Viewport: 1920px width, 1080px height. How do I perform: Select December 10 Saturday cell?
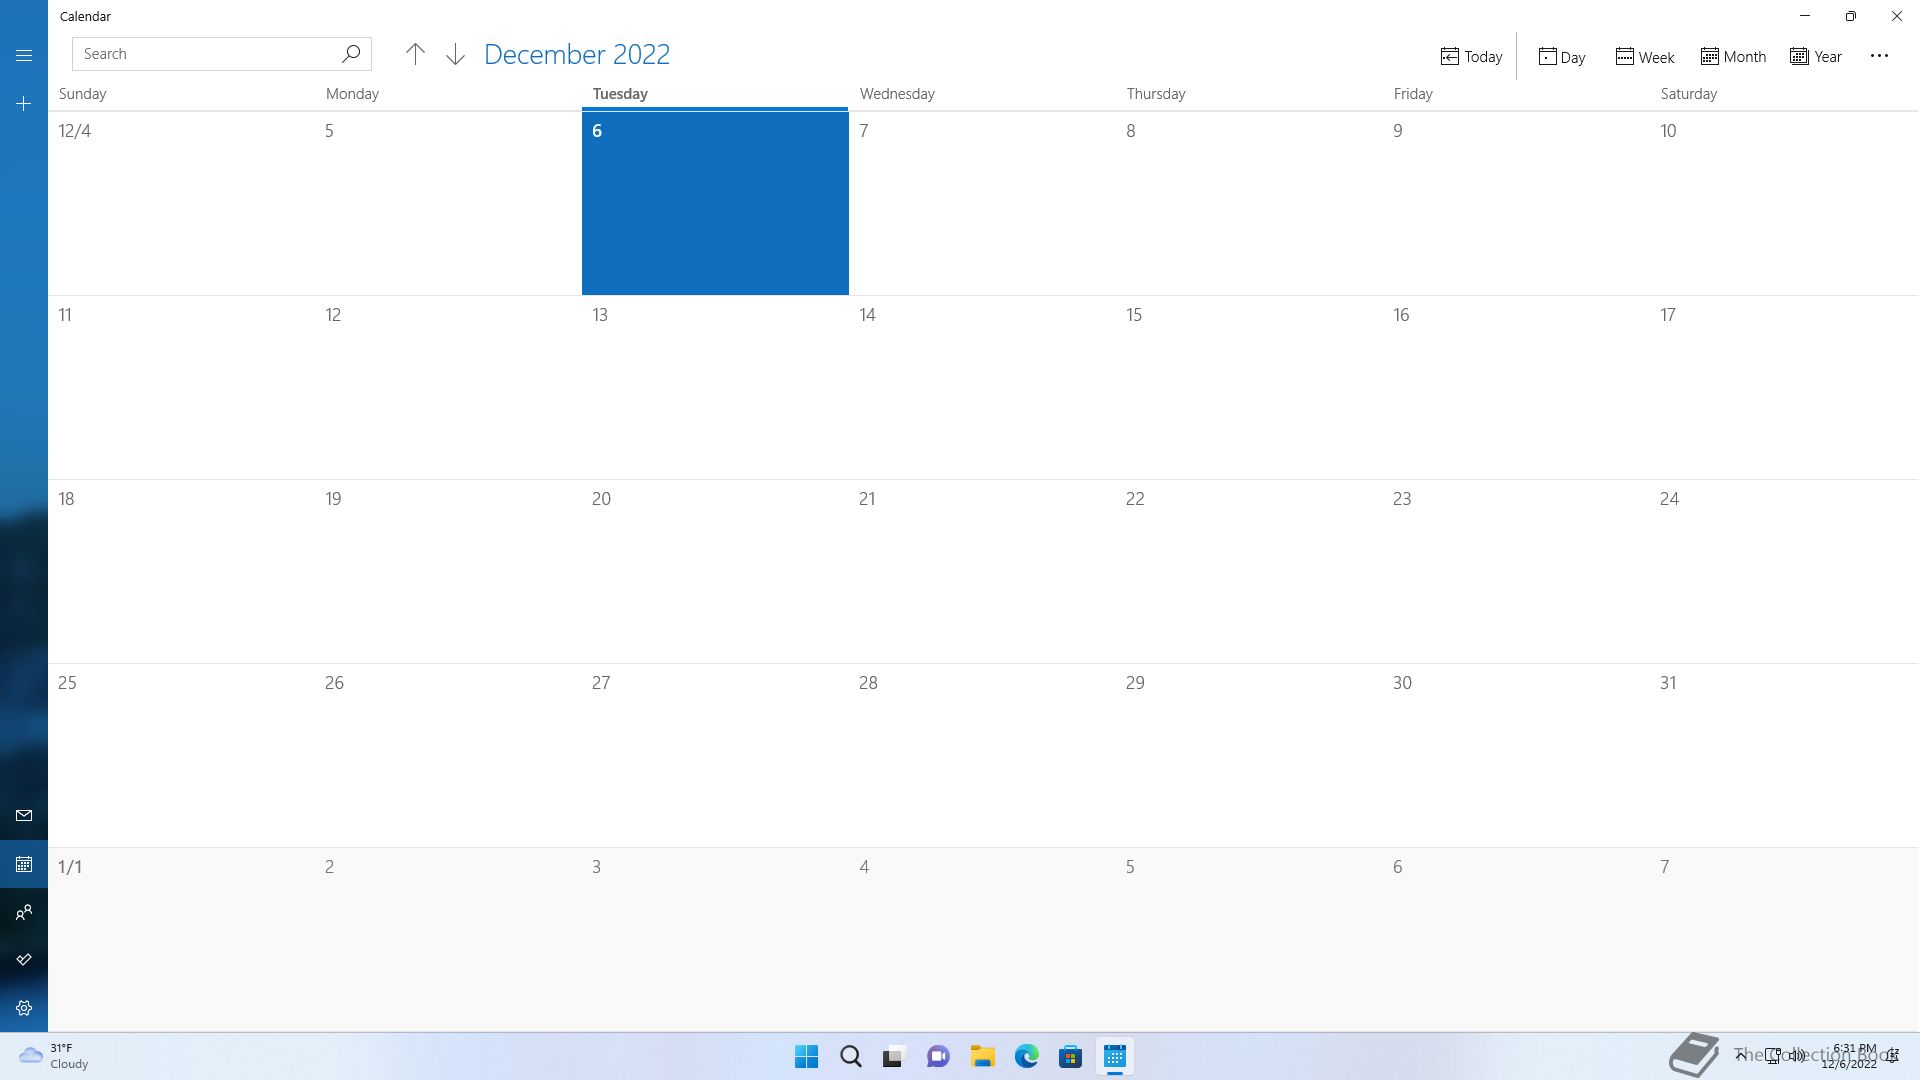click(1784, 203)
